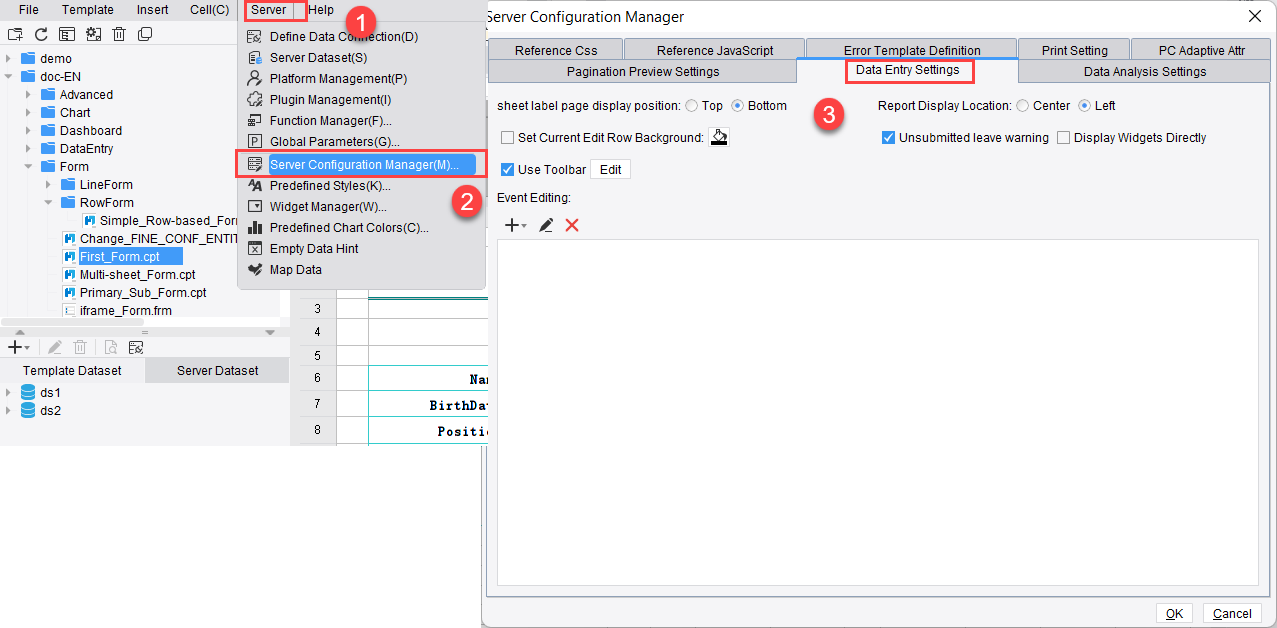Click the ds1 database icon

coord(28,393)
